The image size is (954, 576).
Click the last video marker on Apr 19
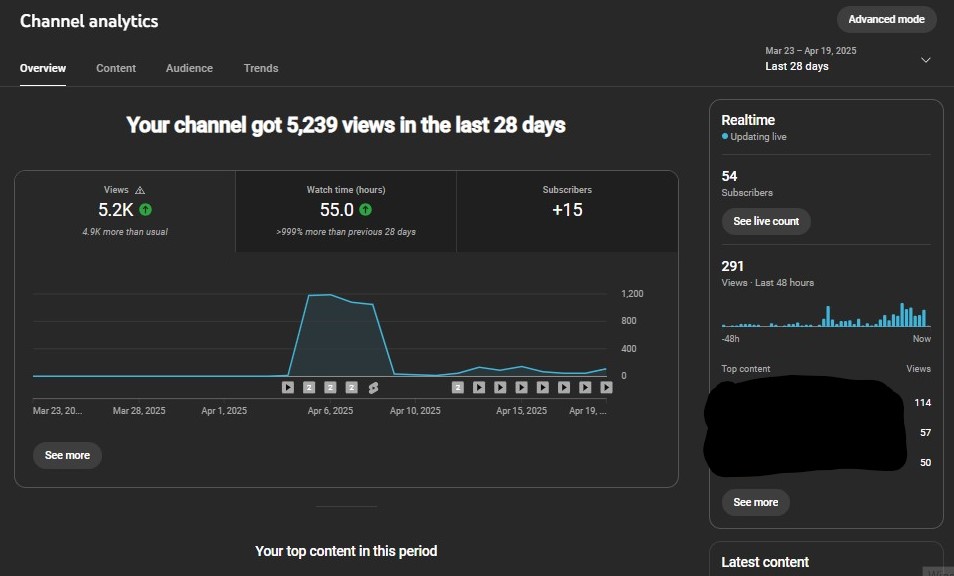[x=606, y=387]
